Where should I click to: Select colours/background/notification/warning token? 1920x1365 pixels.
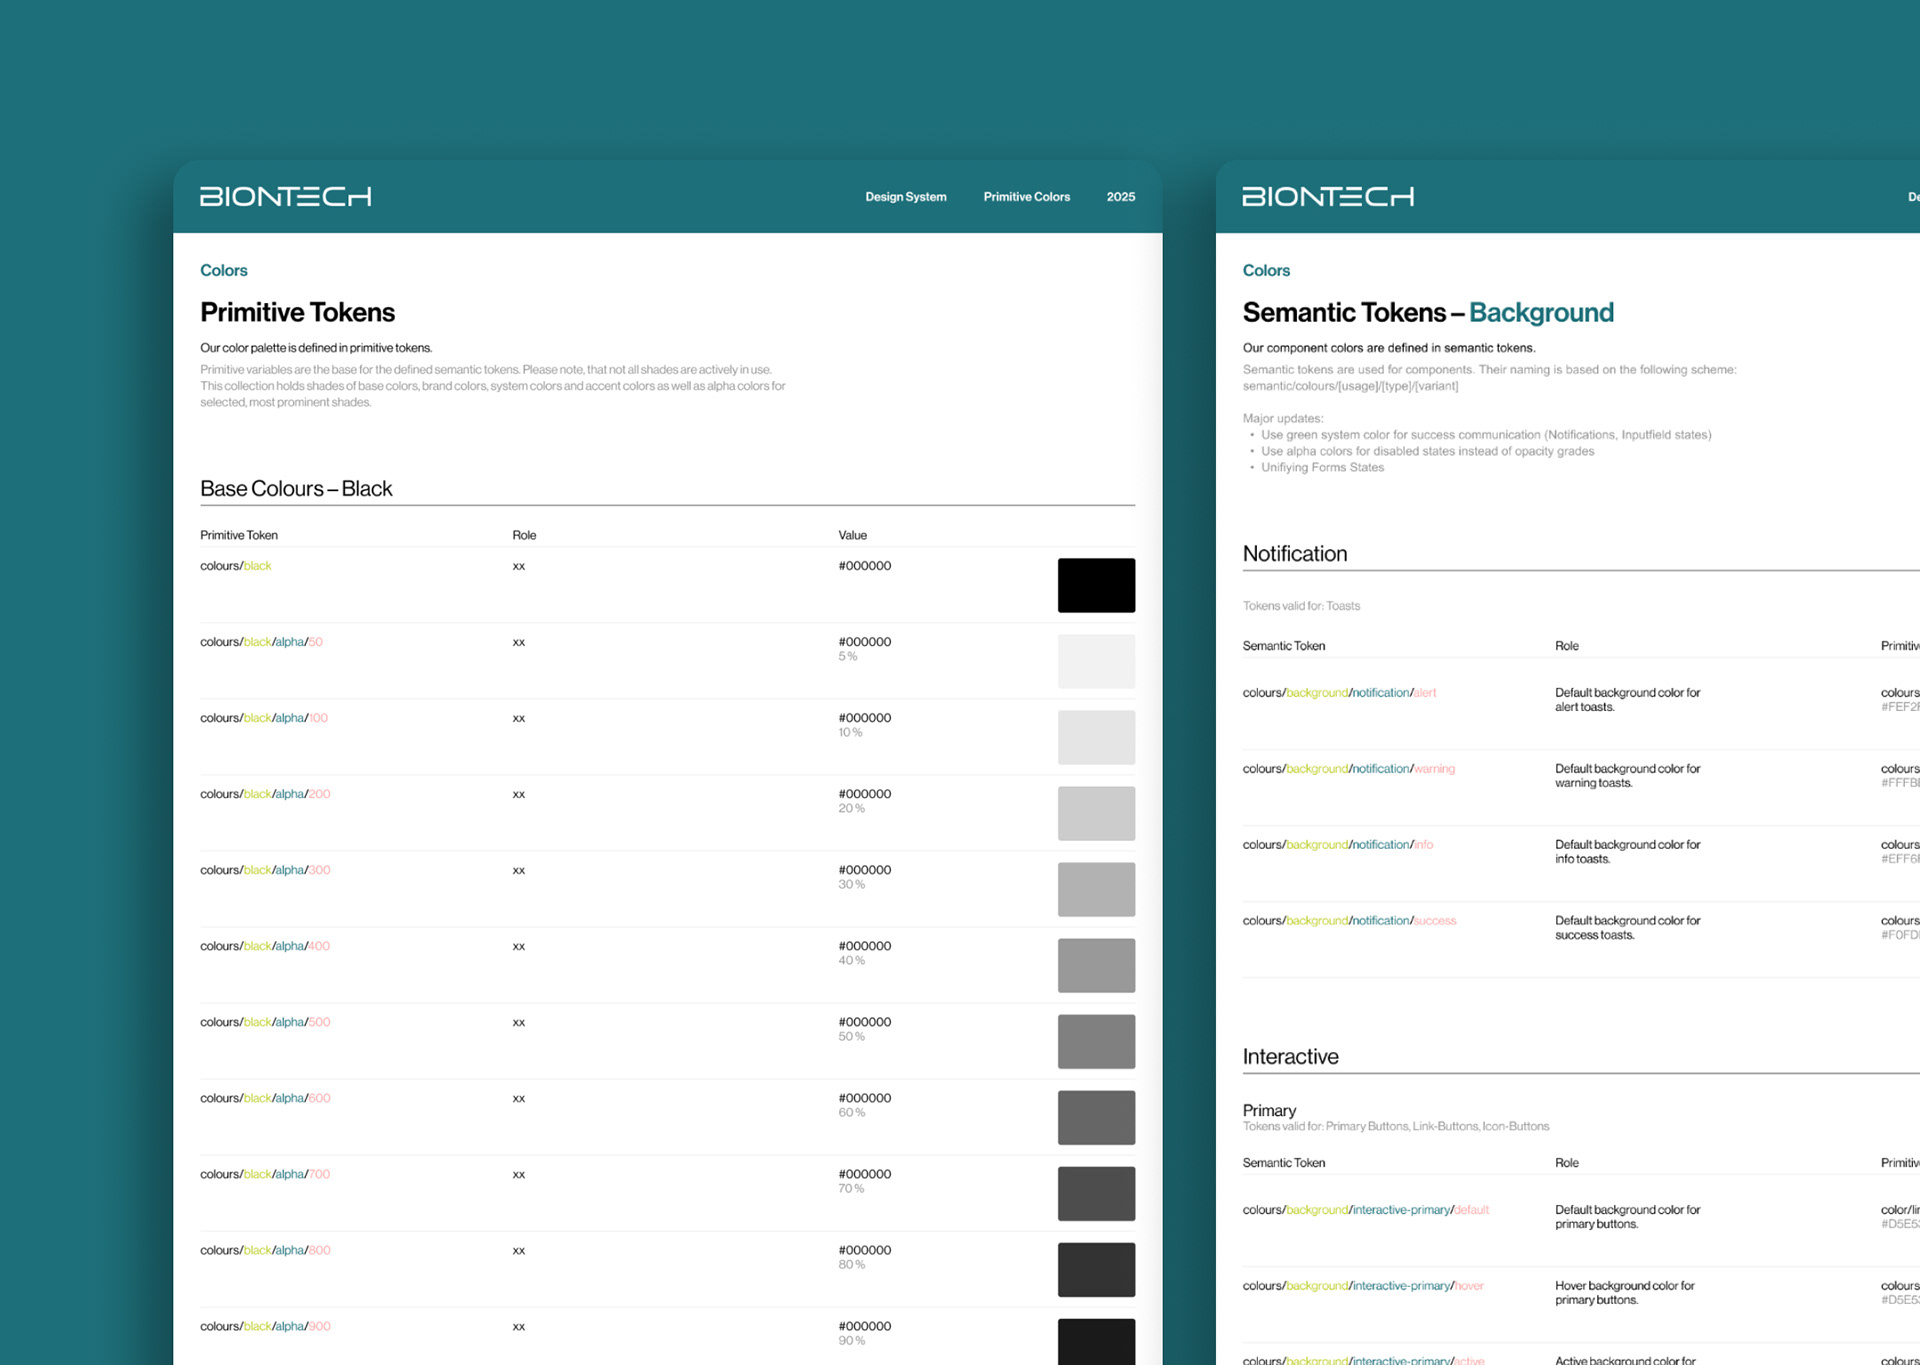coord(1348,769)
